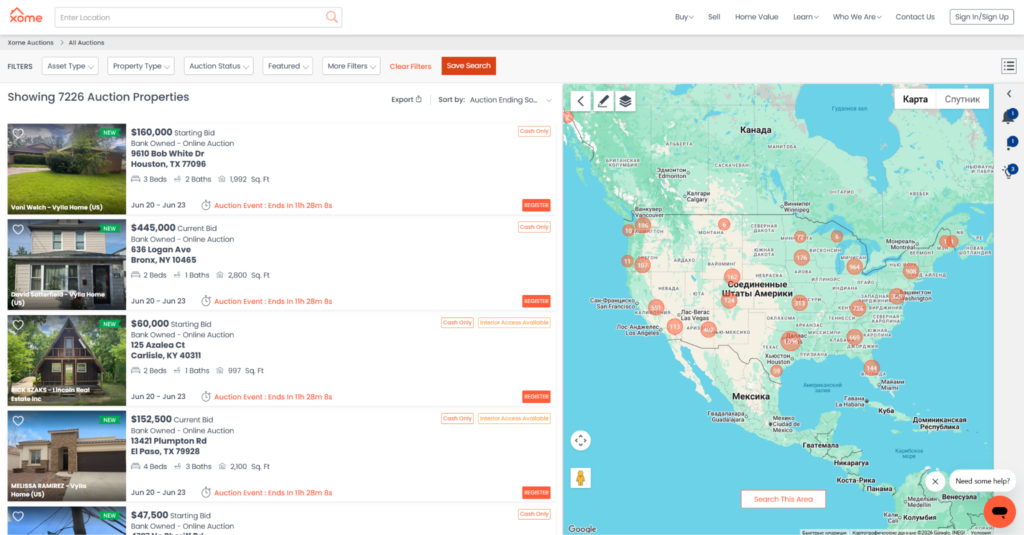Open the map layers icon
The image size is (1024, 535).
click(625, 101)
